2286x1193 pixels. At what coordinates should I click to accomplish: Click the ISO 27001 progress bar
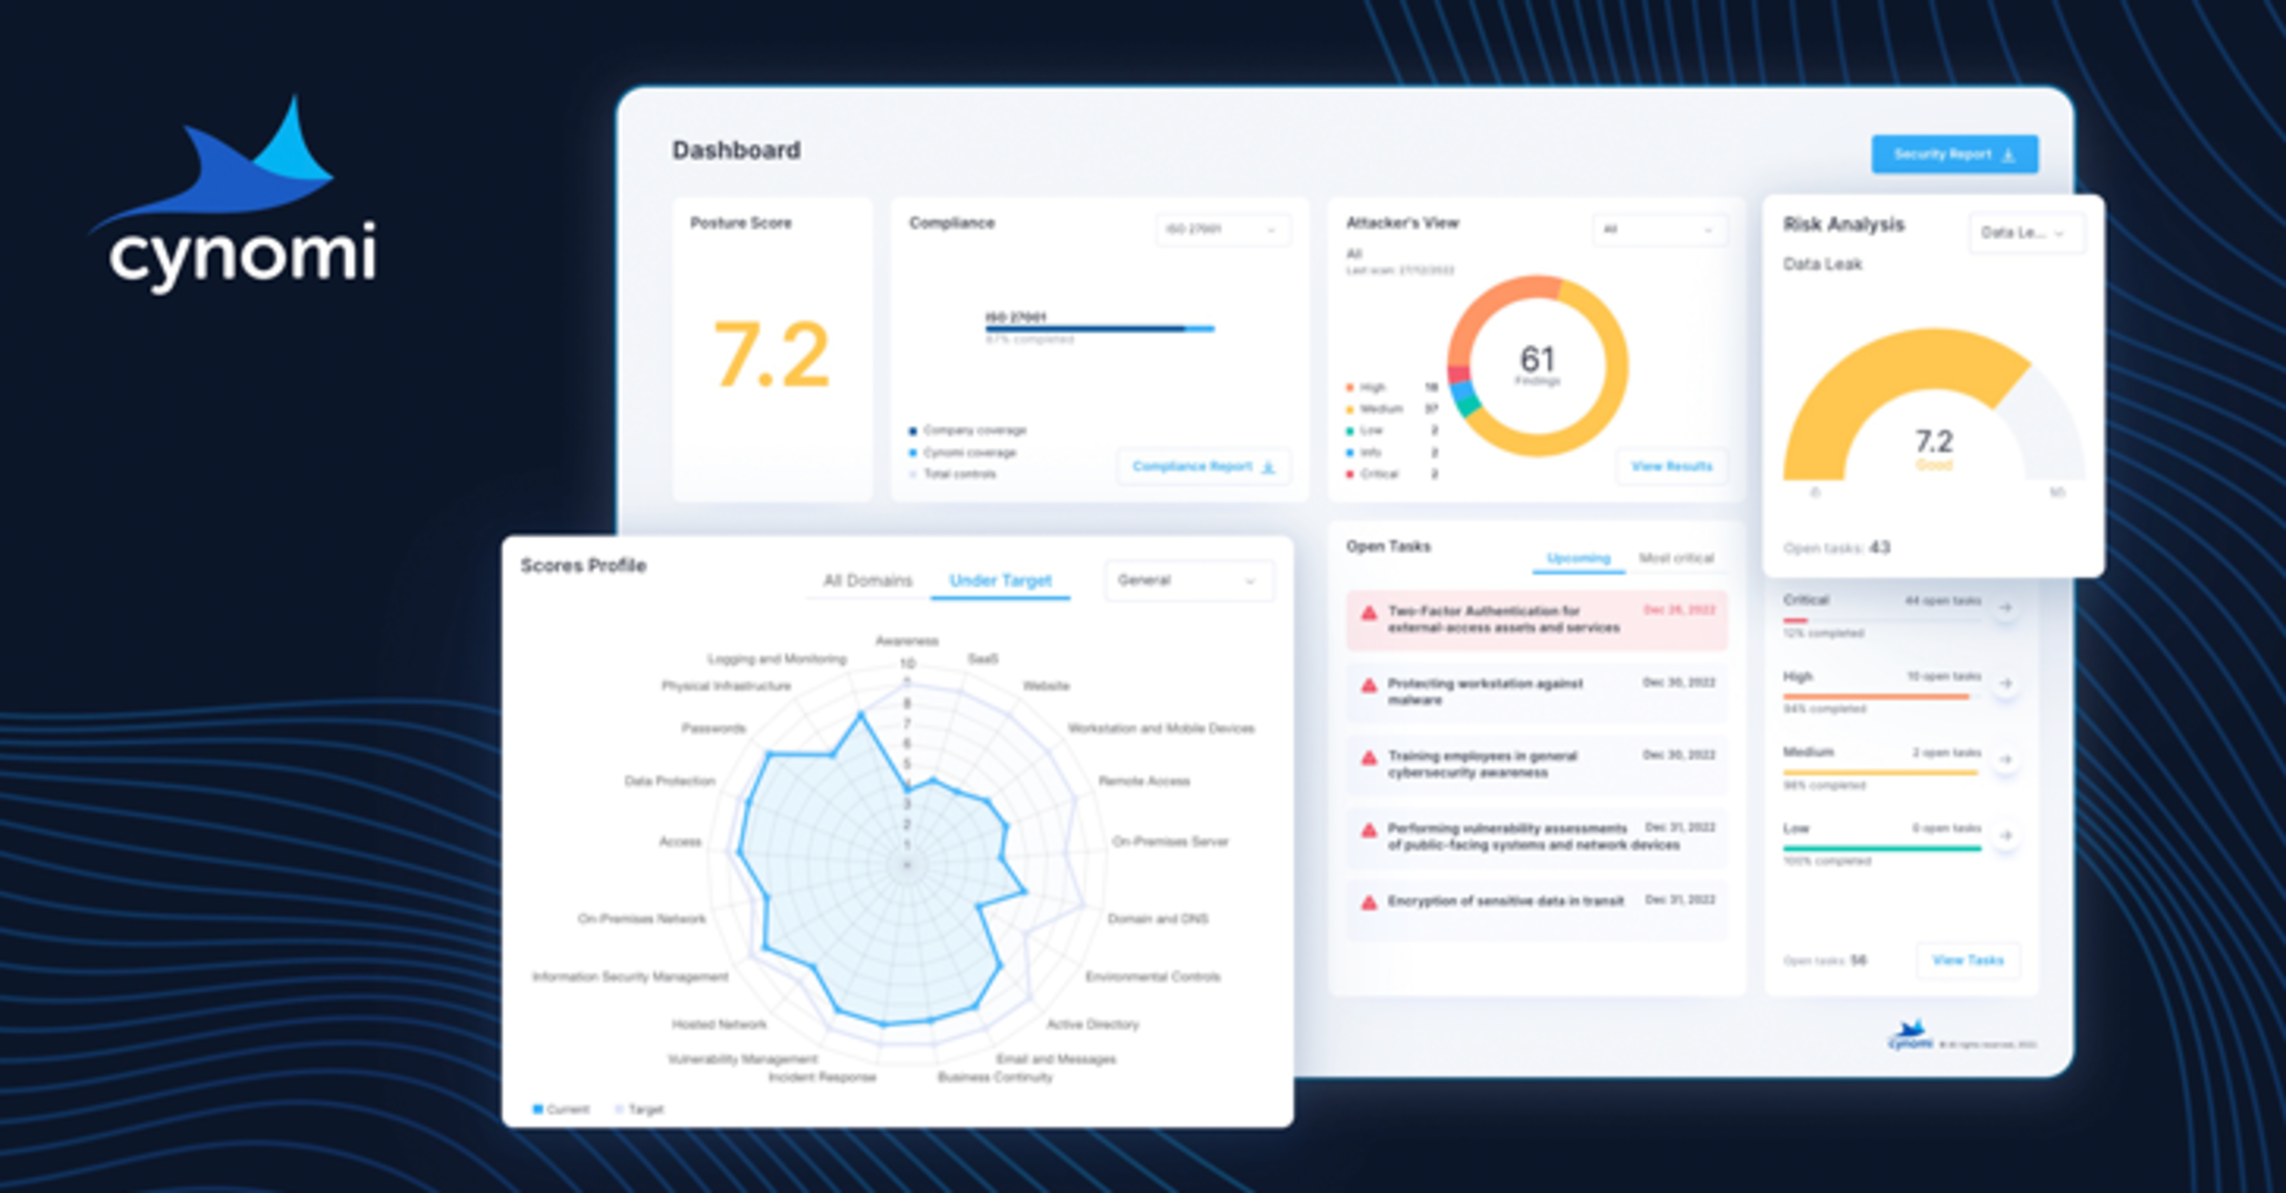(1098, 328)
